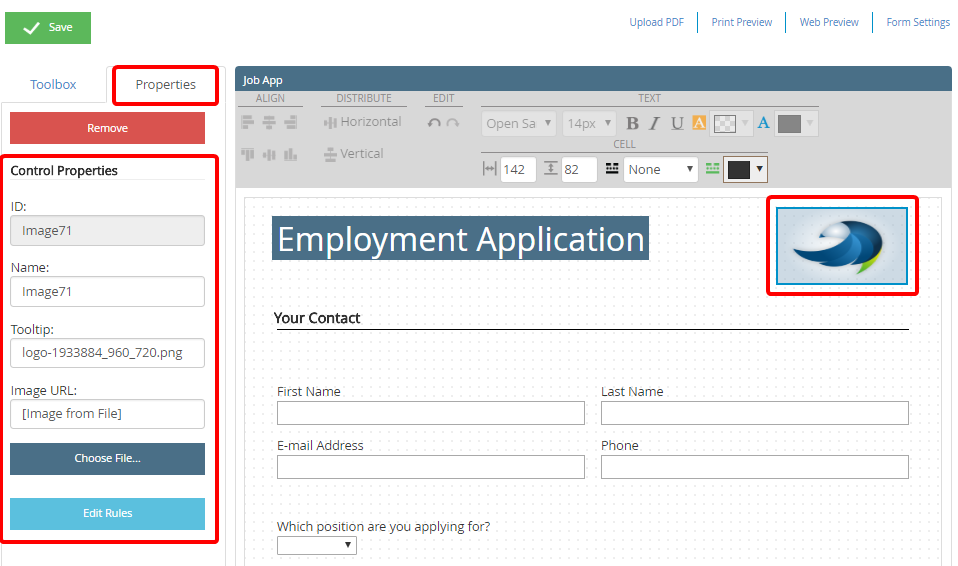Click the Bold text formatting icon
This screenshot has height=566, width=958.
point(632,124)
